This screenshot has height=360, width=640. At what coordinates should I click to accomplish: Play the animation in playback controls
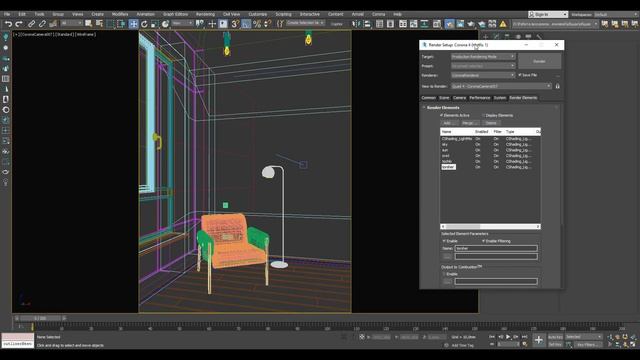[508, 337]
